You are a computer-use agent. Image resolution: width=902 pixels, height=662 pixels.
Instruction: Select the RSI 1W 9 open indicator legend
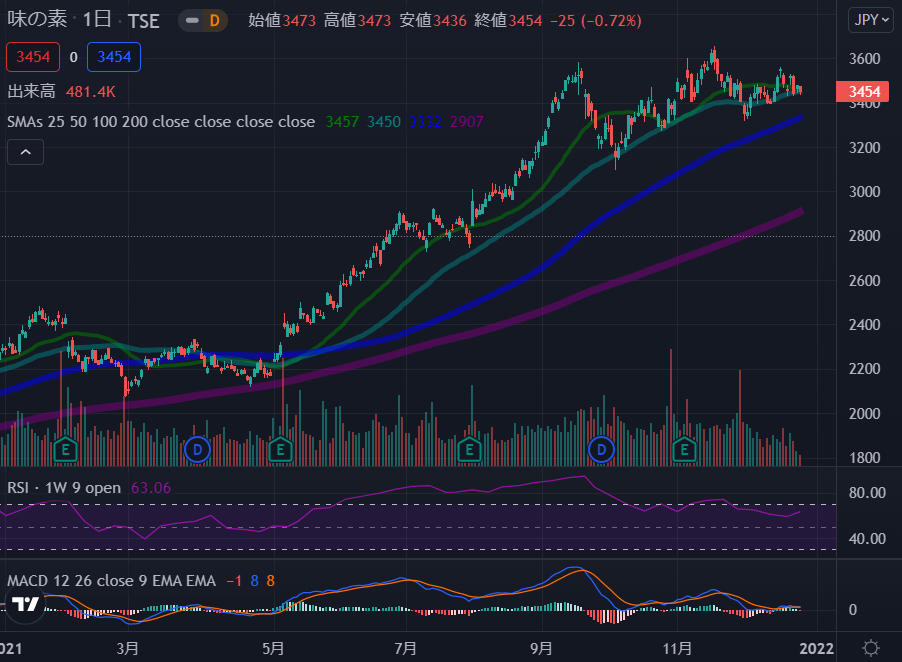[x=64, y=488]
